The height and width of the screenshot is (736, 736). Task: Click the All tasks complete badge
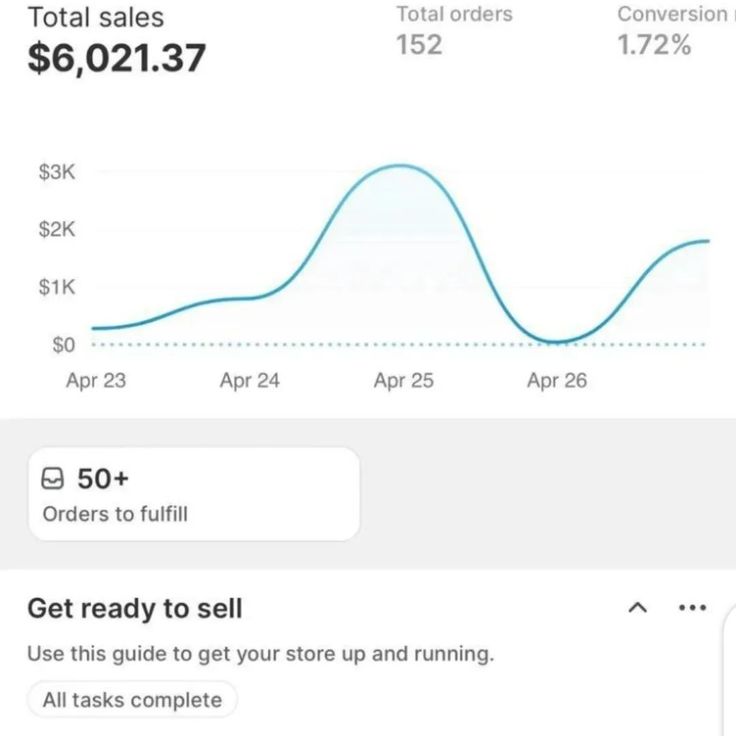[132, 700]
